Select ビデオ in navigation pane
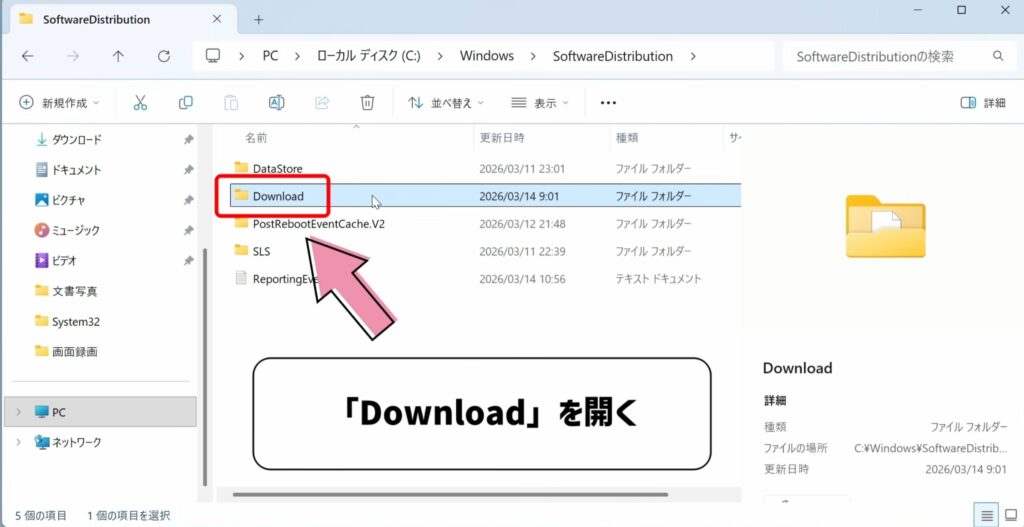The height and width of the screenshot is (527, 1024). [x=56, y=261]
